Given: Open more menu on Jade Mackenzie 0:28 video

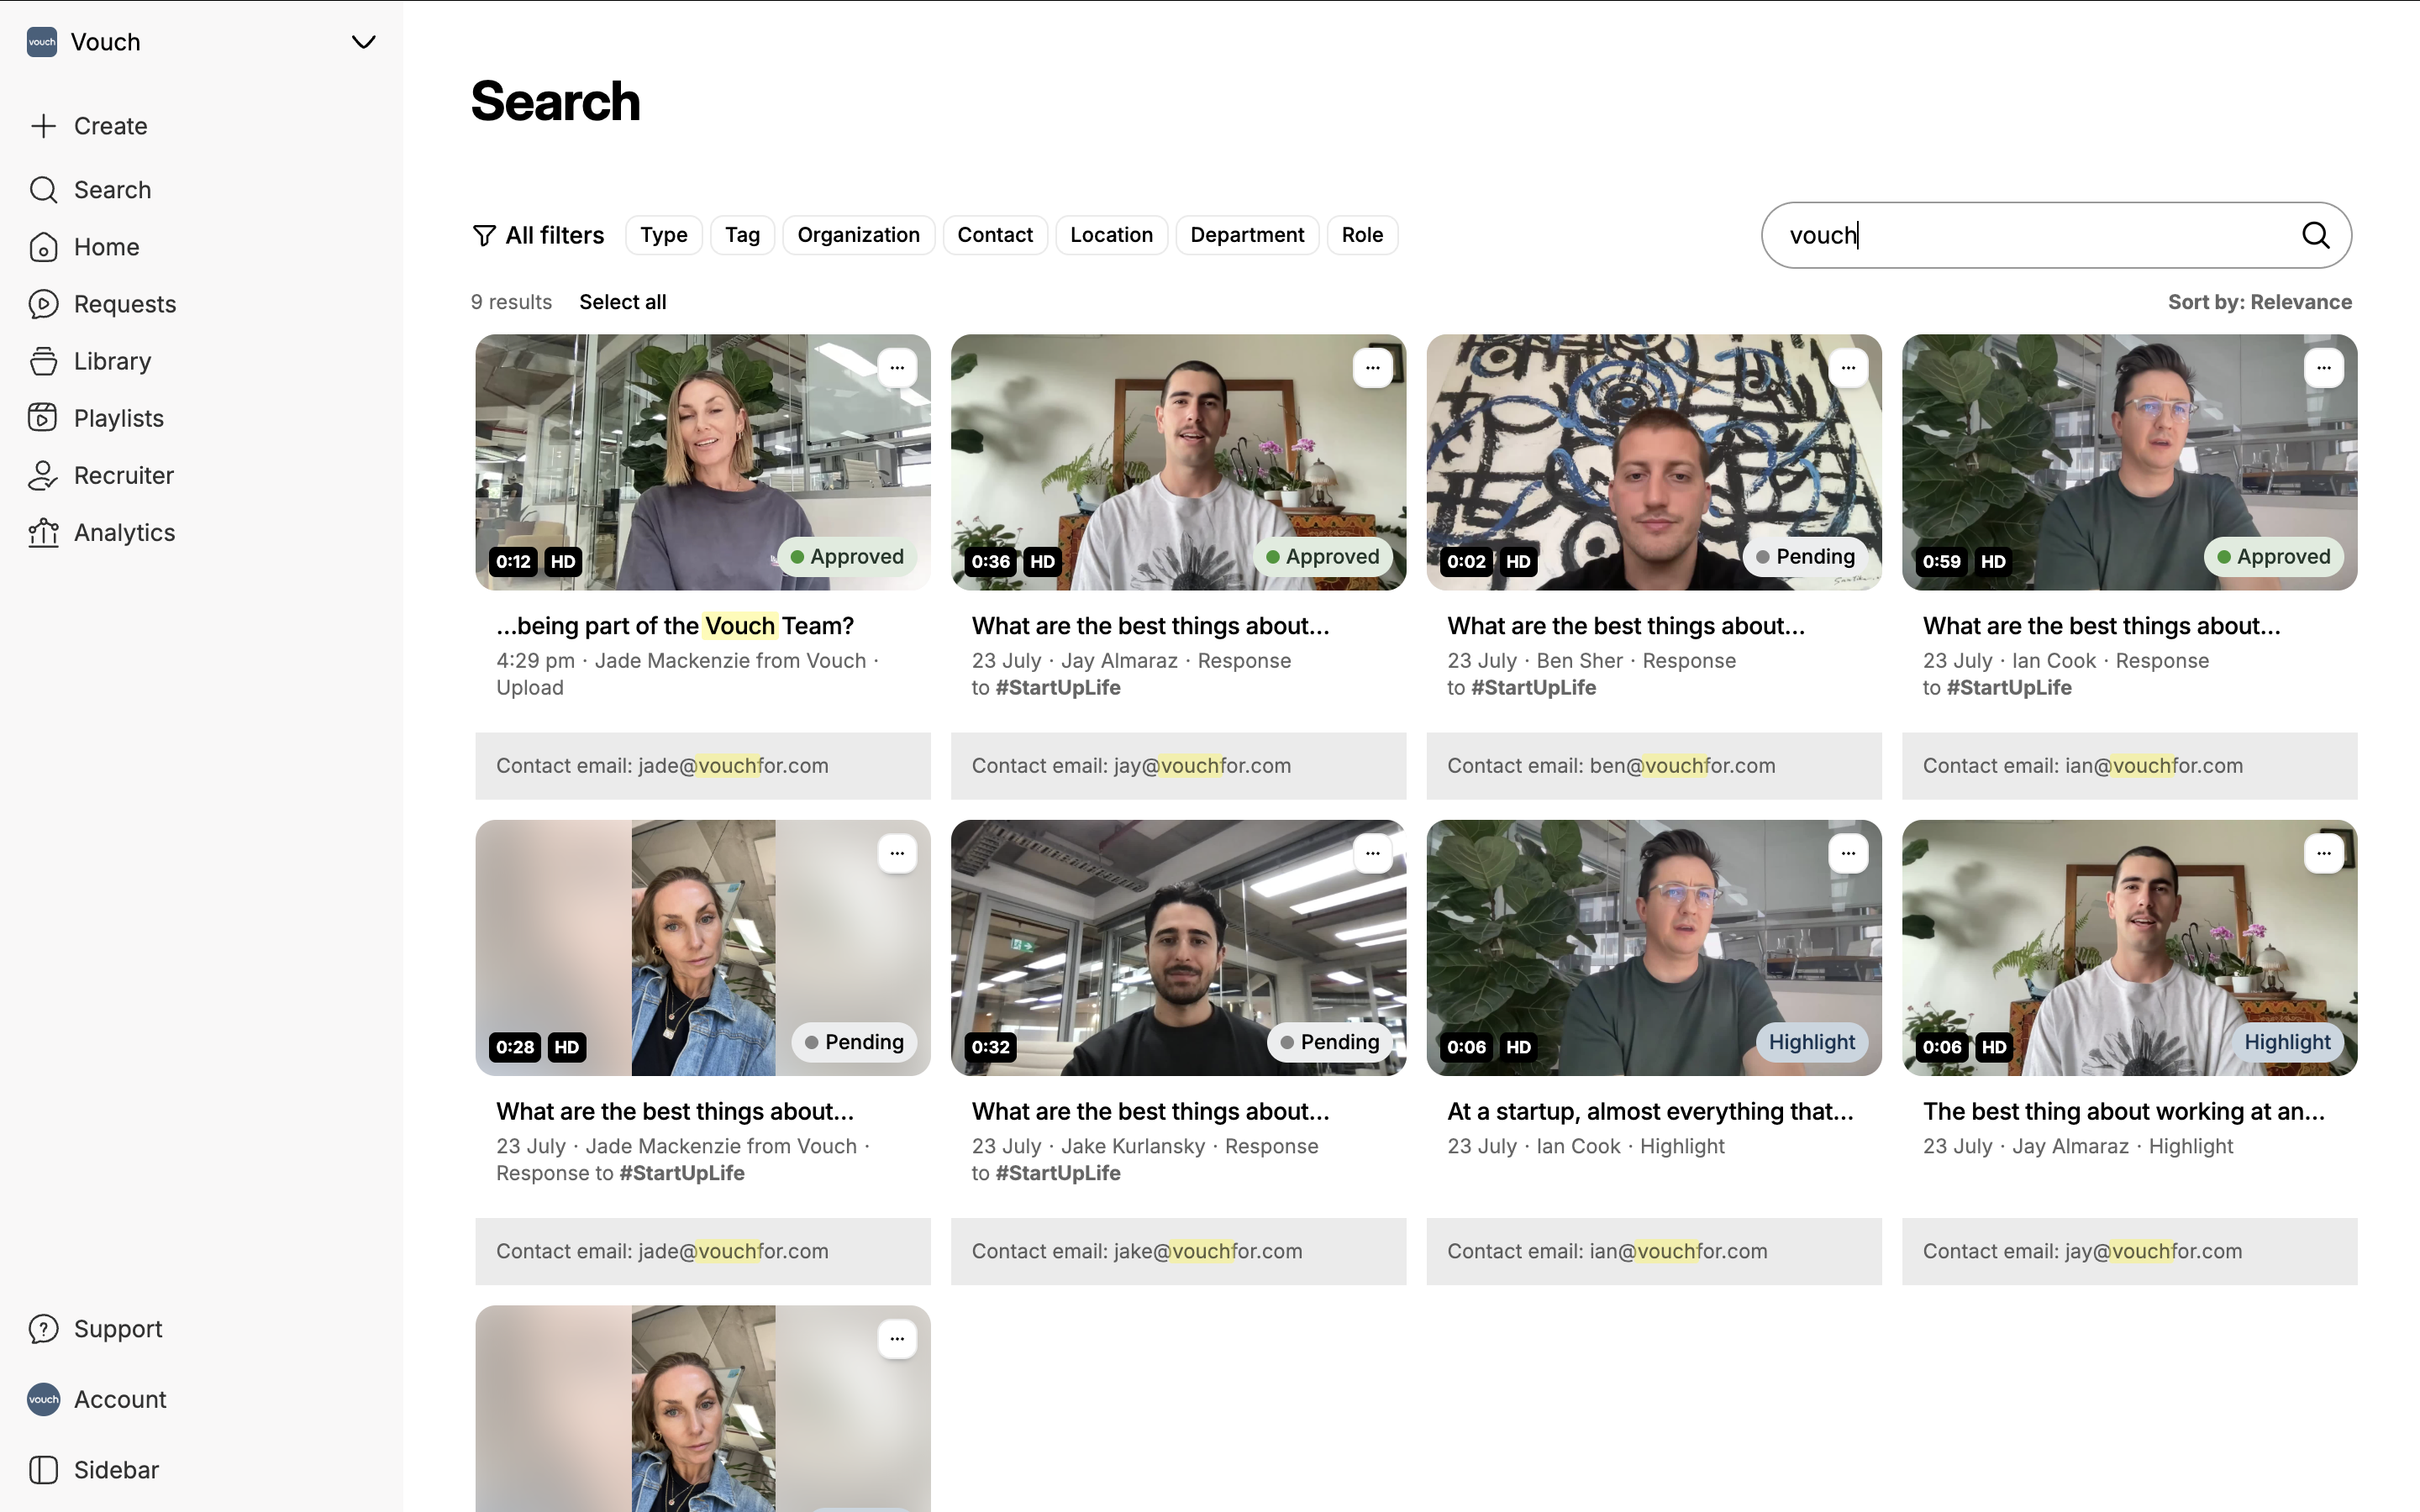Looking at the screenshot, I should coord(897,853).
